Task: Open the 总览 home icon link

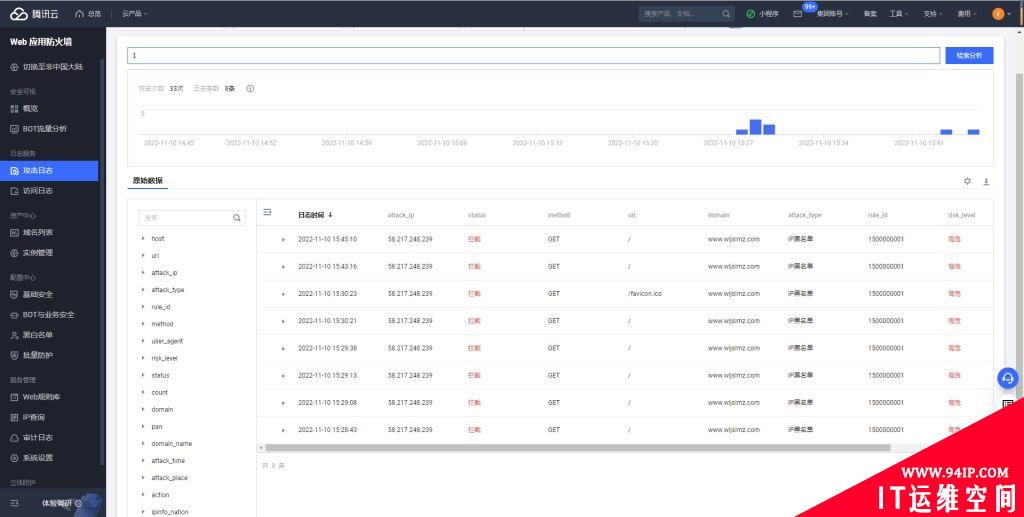Action: [x=88, y=14]
